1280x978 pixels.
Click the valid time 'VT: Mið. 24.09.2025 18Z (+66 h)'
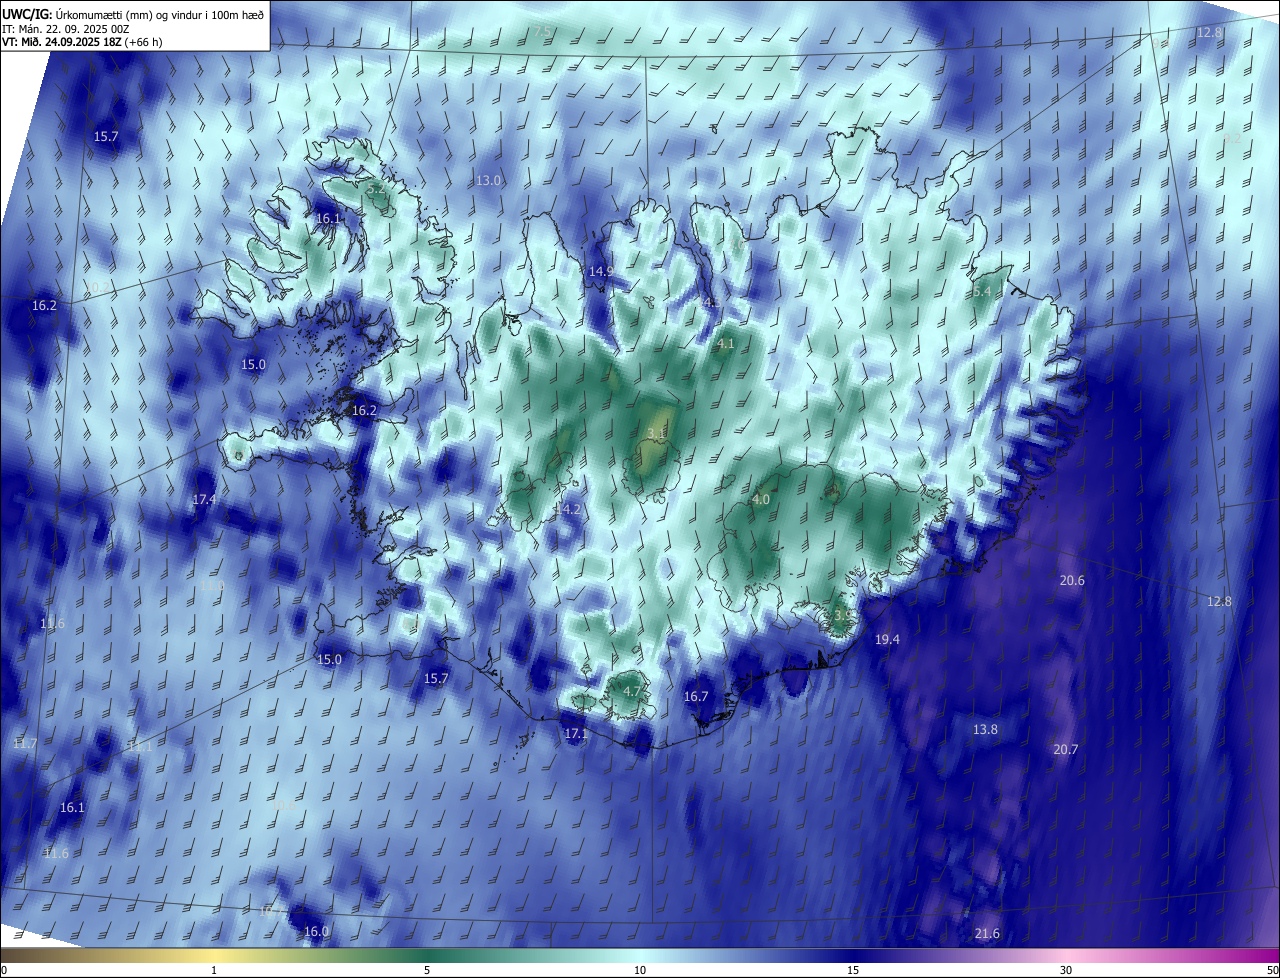tap(82, 42)
